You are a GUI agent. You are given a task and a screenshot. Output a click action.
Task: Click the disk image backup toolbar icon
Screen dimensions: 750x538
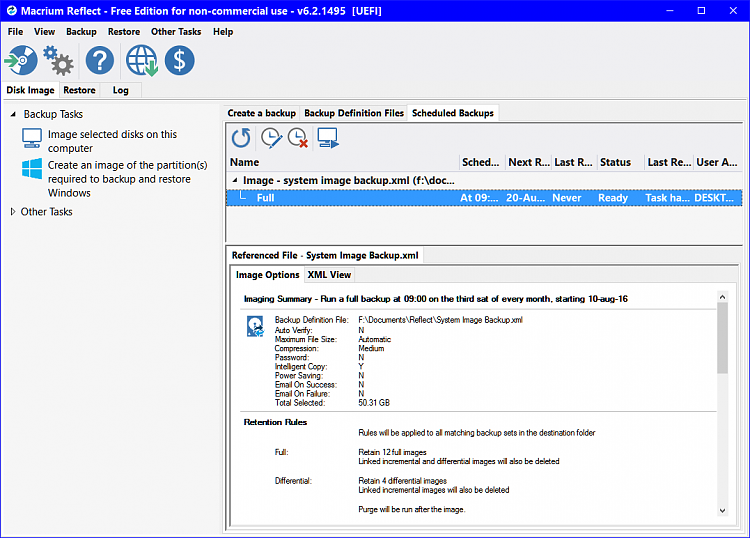tap(21, 60)
